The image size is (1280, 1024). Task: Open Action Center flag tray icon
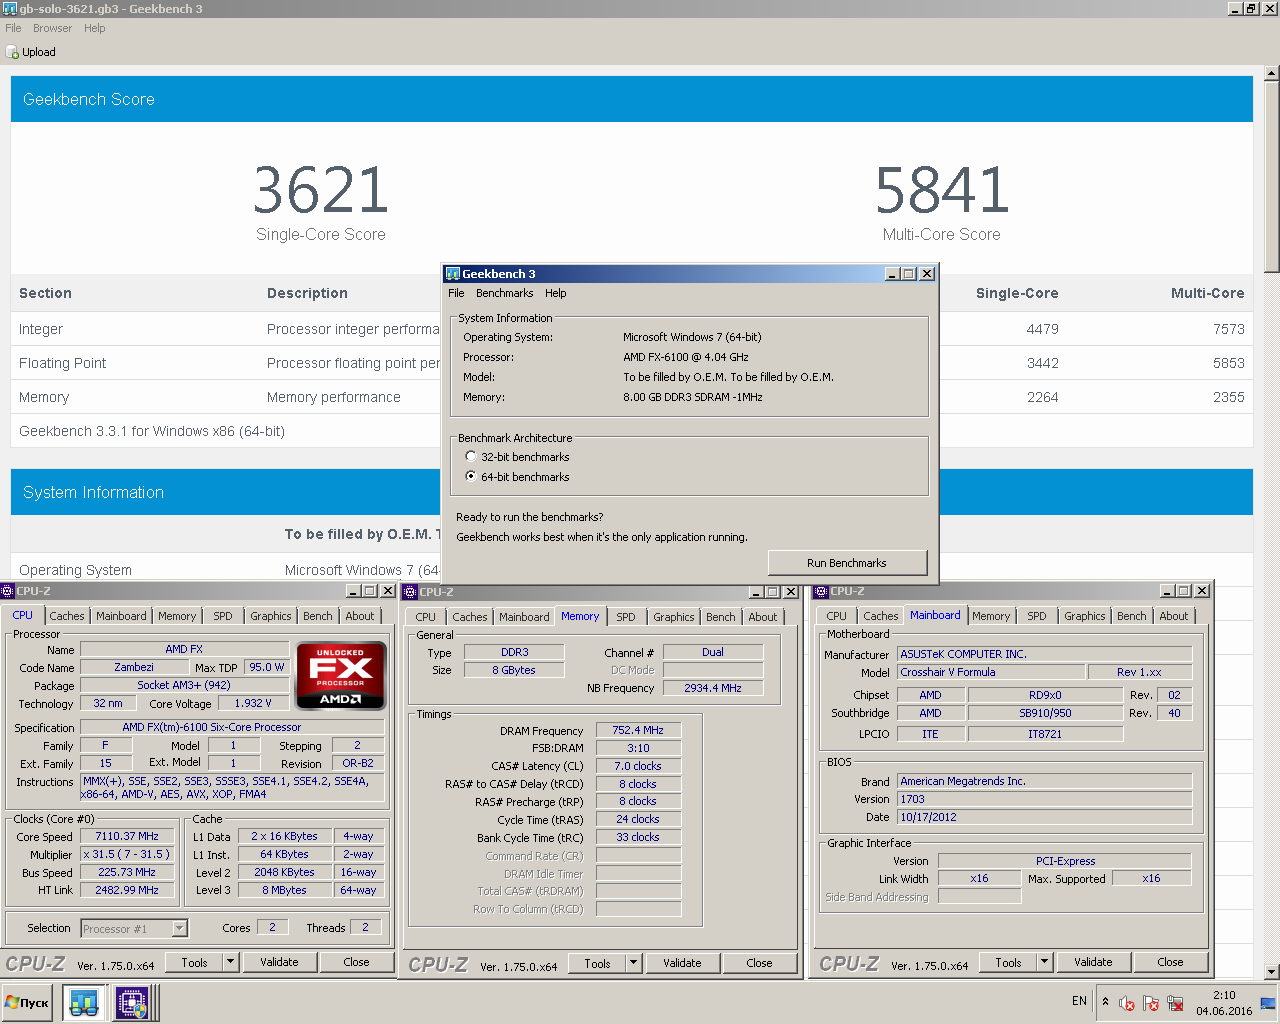click(1151, 1002)
